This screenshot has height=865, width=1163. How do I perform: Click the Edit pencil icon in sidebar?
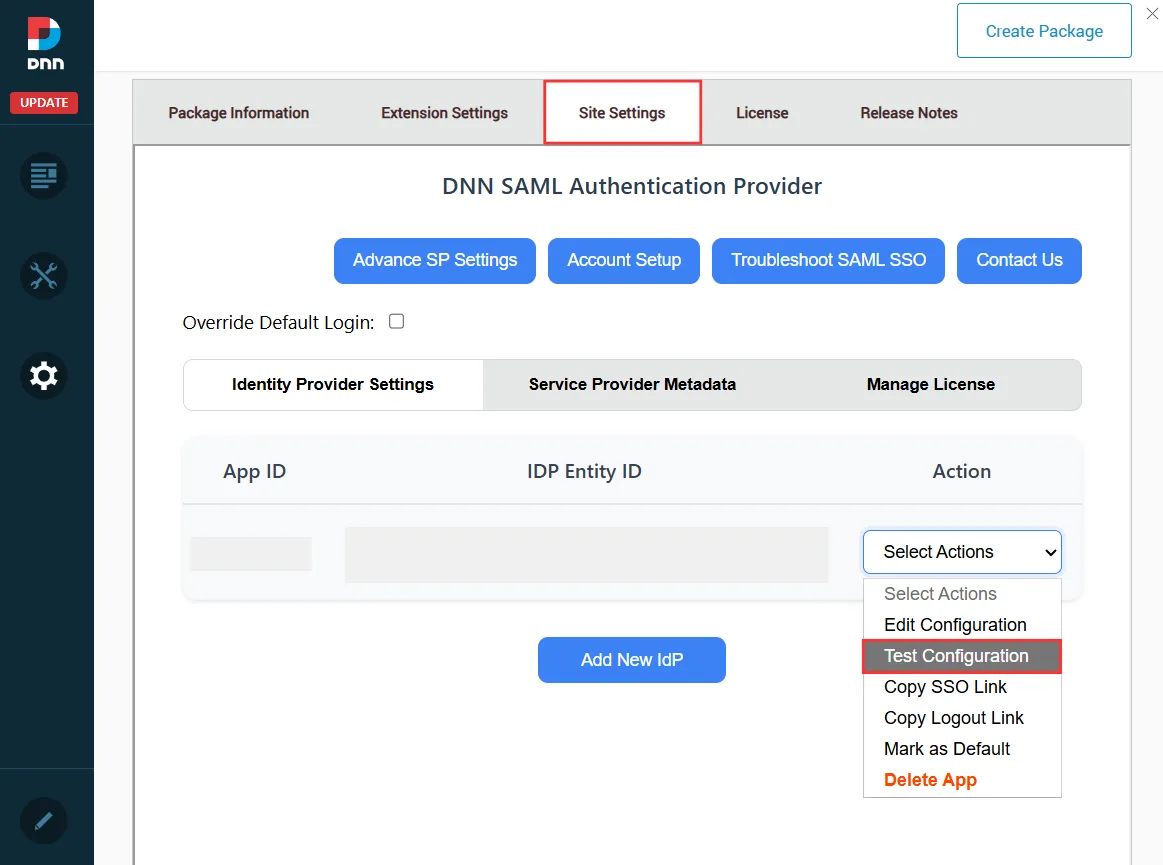(44, 820)
